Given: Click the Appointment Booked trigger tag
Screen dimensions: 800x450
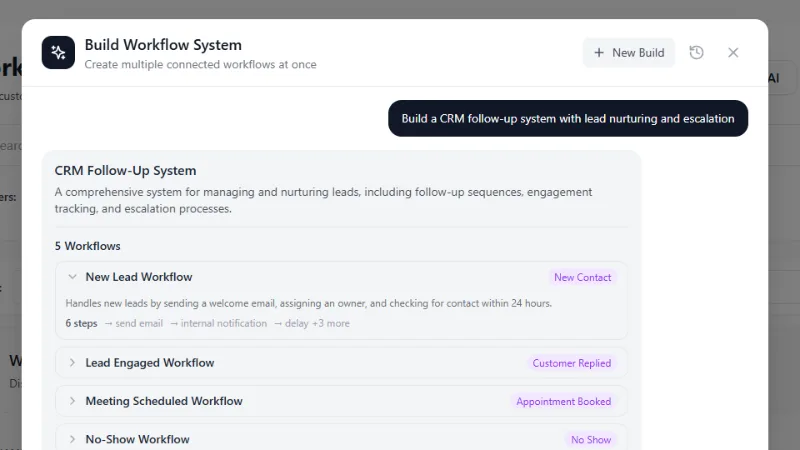Looking at the screenshot, I should pyautogui.click(x=563, y=402).
